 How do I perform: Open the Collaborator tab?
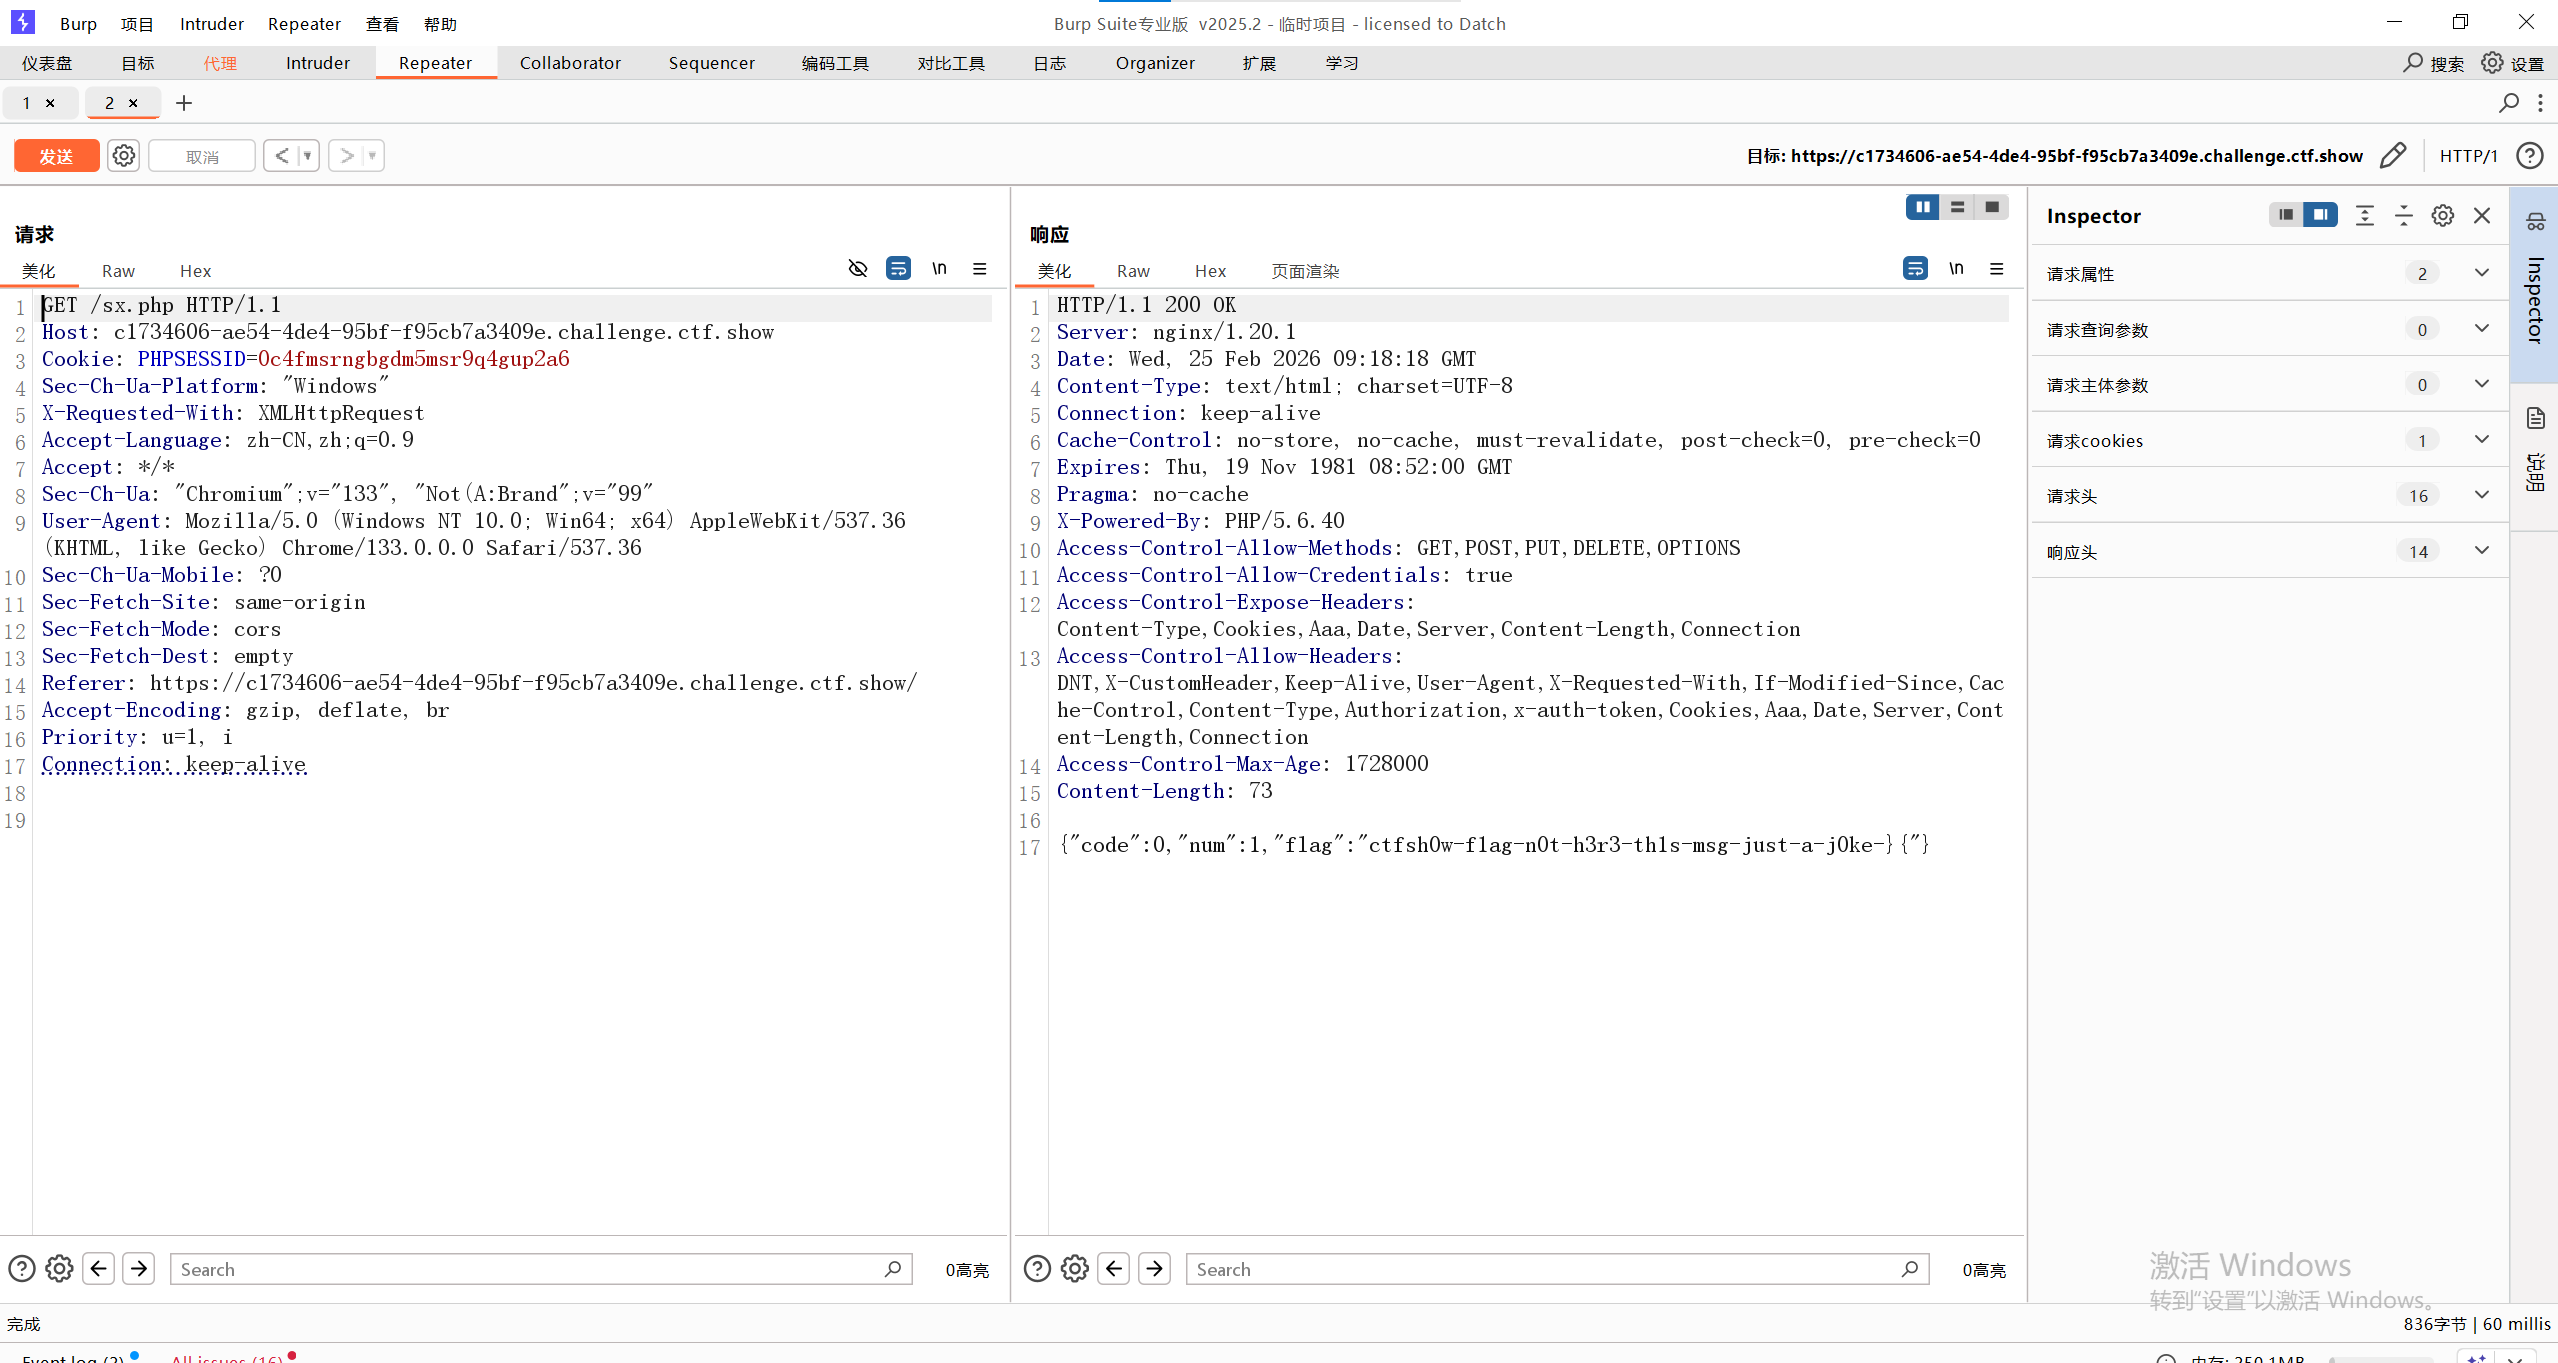(x=570, y=63)
